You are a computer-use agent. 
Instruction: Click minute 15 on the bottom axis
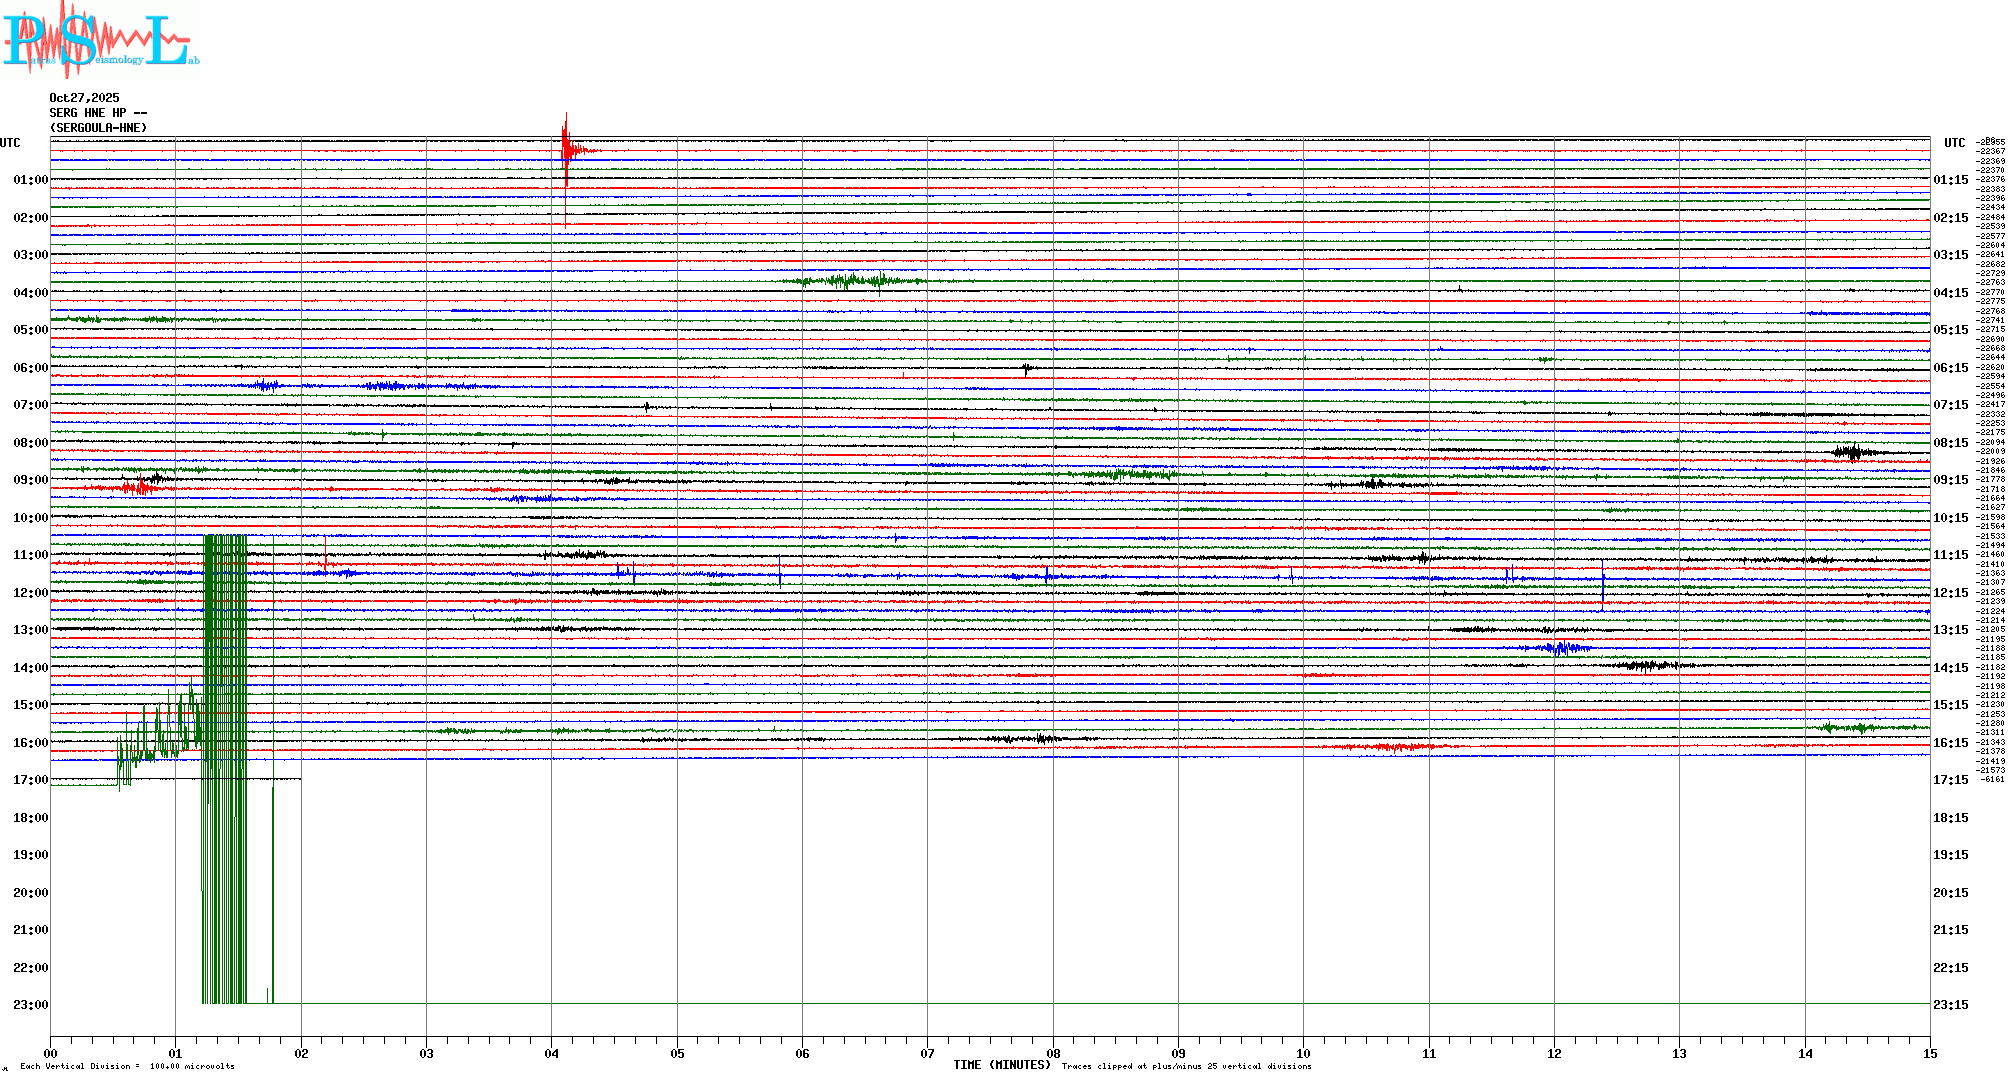click(1929, 1053)
